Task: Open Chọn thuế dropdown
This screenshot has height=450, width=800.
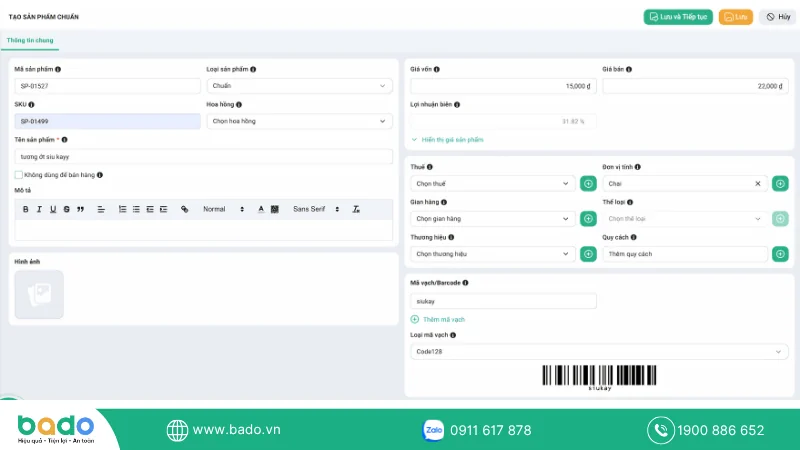Action: 492,184
